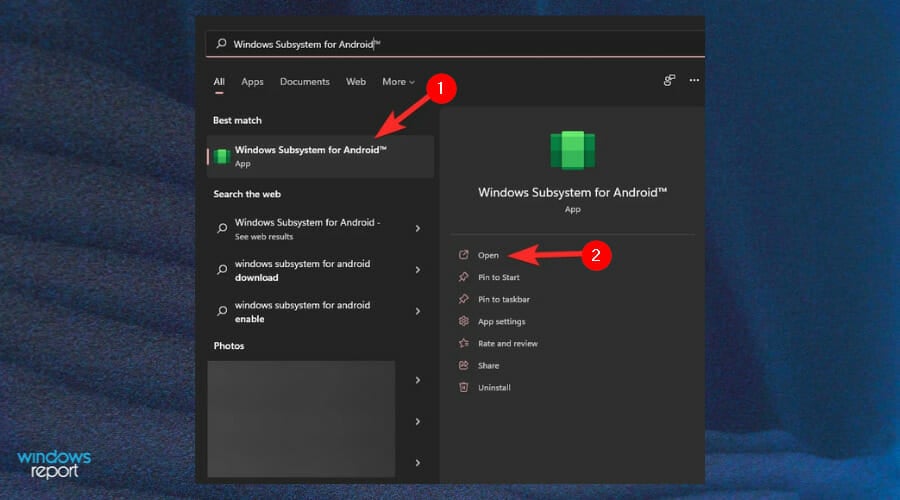Click the star icon beside Rate and review
Screen dimensions: 900x500
tap(463, 343)
